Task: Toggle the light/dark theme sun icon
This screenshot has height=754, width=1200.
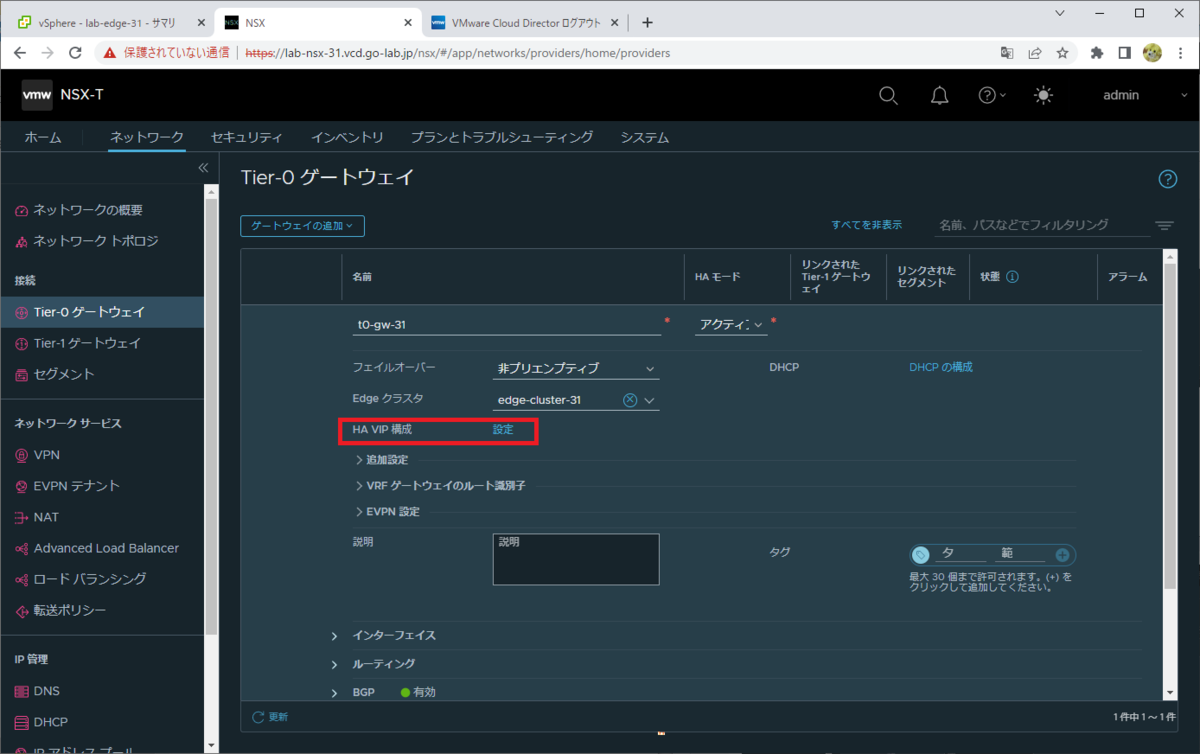Action: (x=1044, y=95)
